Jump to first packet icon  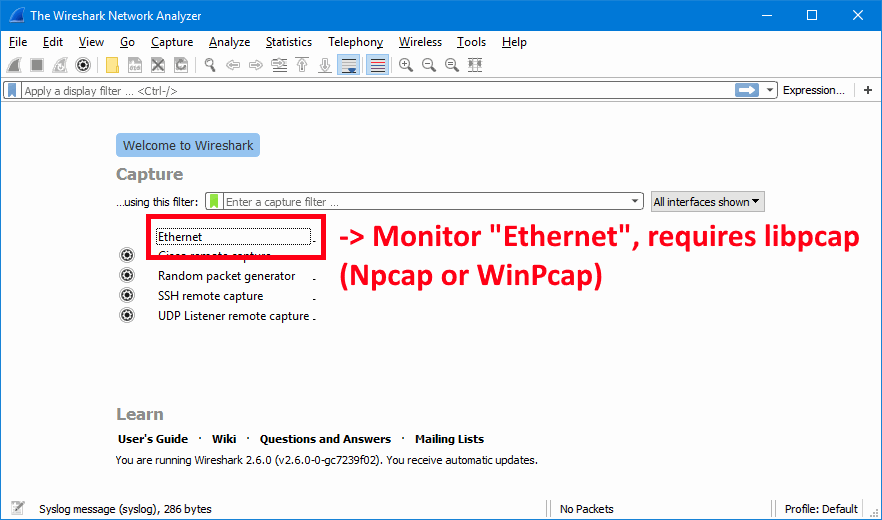[x=302, y=65]
